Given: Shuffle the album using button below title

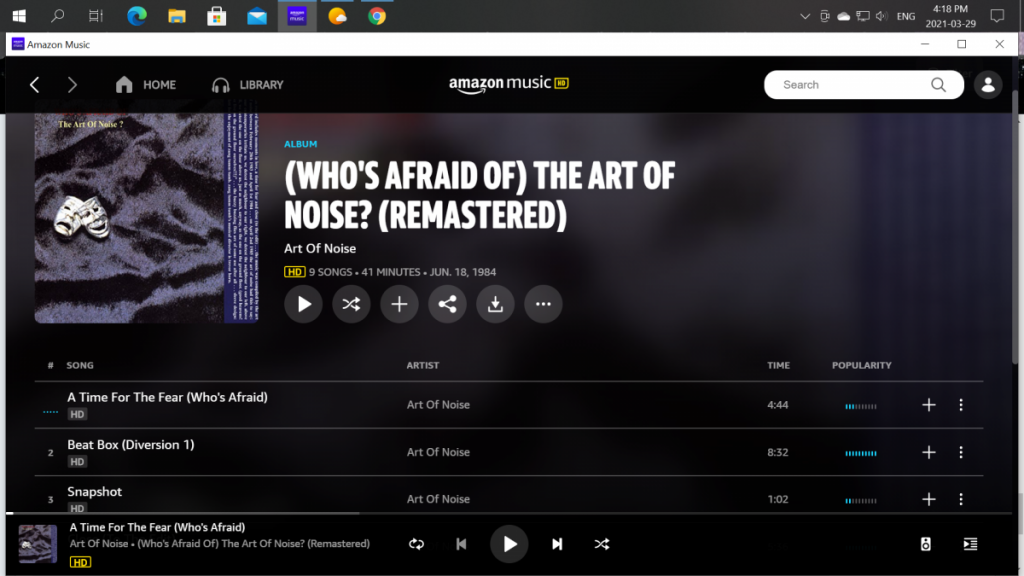Looking at the screenshot, I should [x=351, y=304].
